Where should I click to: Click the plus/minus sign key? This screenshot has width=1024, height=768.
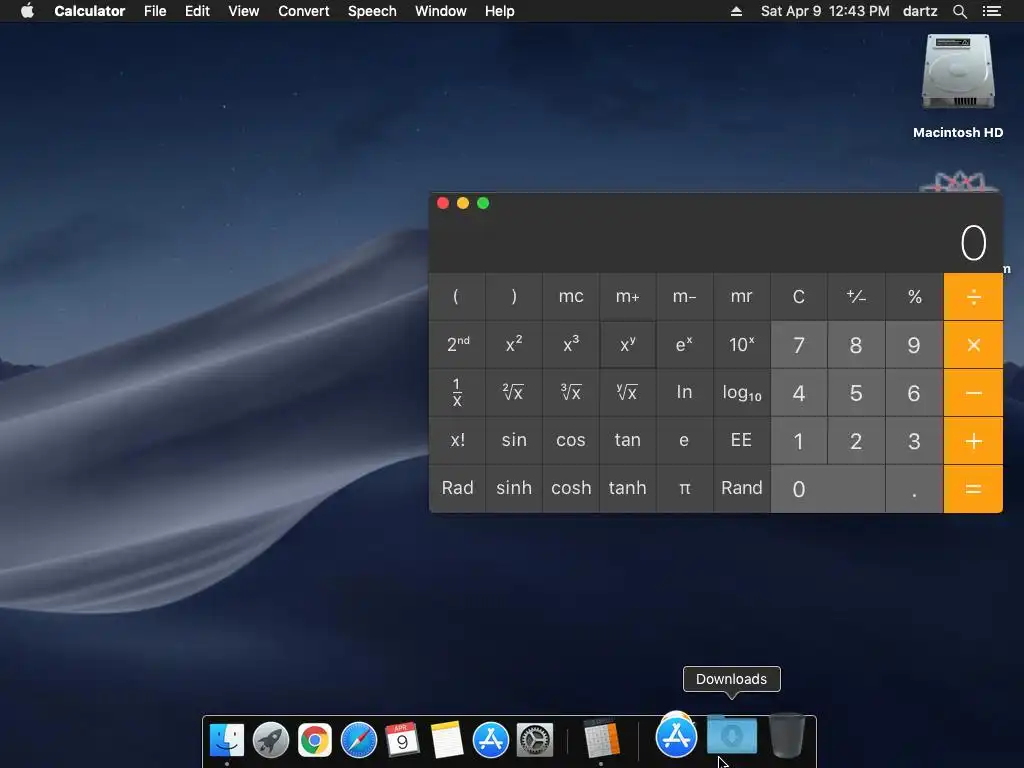[856, 296]
